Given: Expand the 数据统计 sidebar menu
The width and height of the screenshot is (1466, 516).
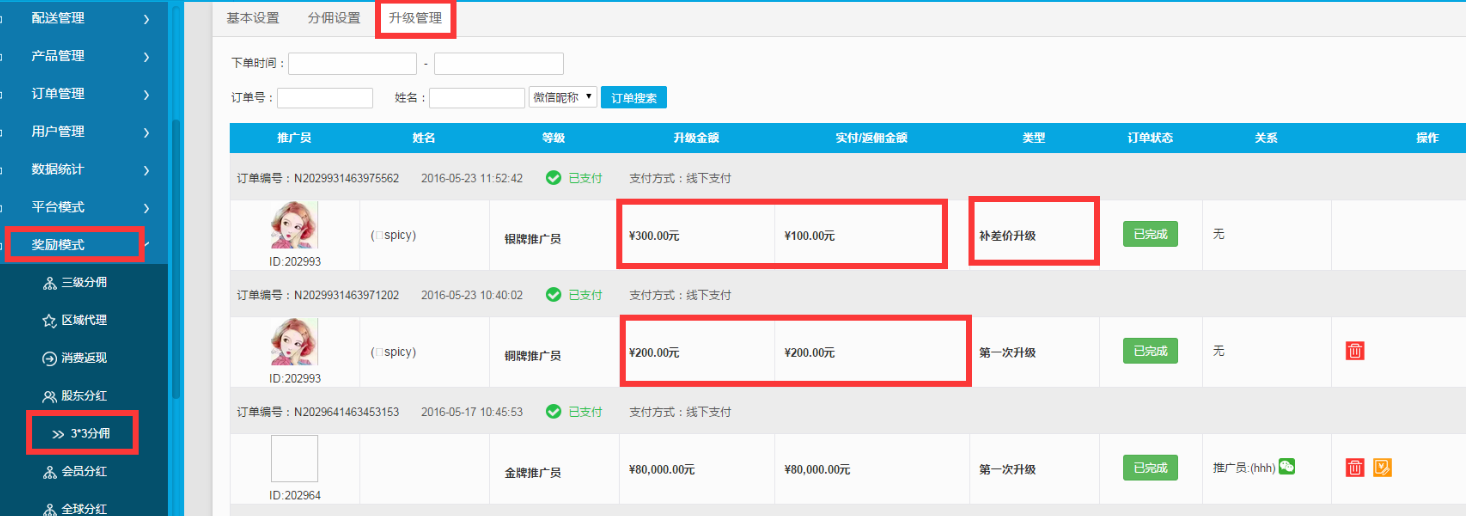Looking at the screenshot, I should point(82,170).
